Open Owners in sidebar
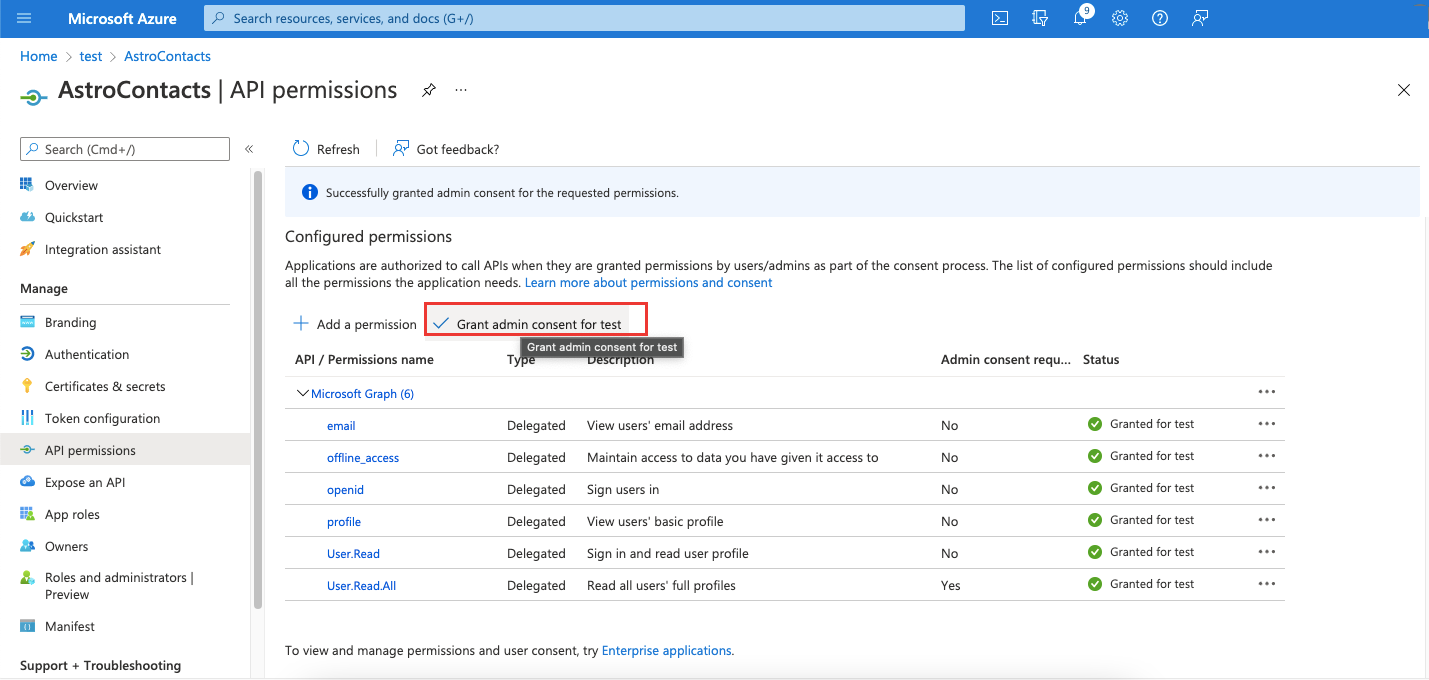The image size is (1429, 680). 66,546
